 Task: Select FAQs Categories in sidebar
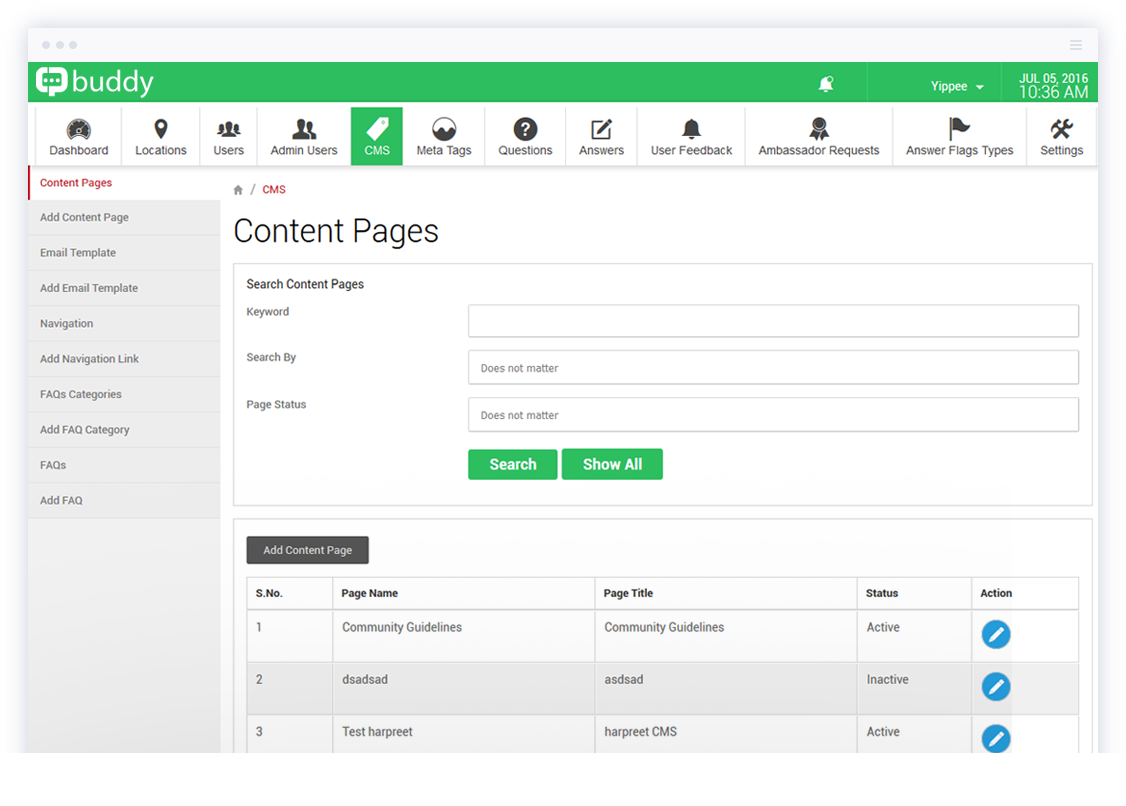81,394
